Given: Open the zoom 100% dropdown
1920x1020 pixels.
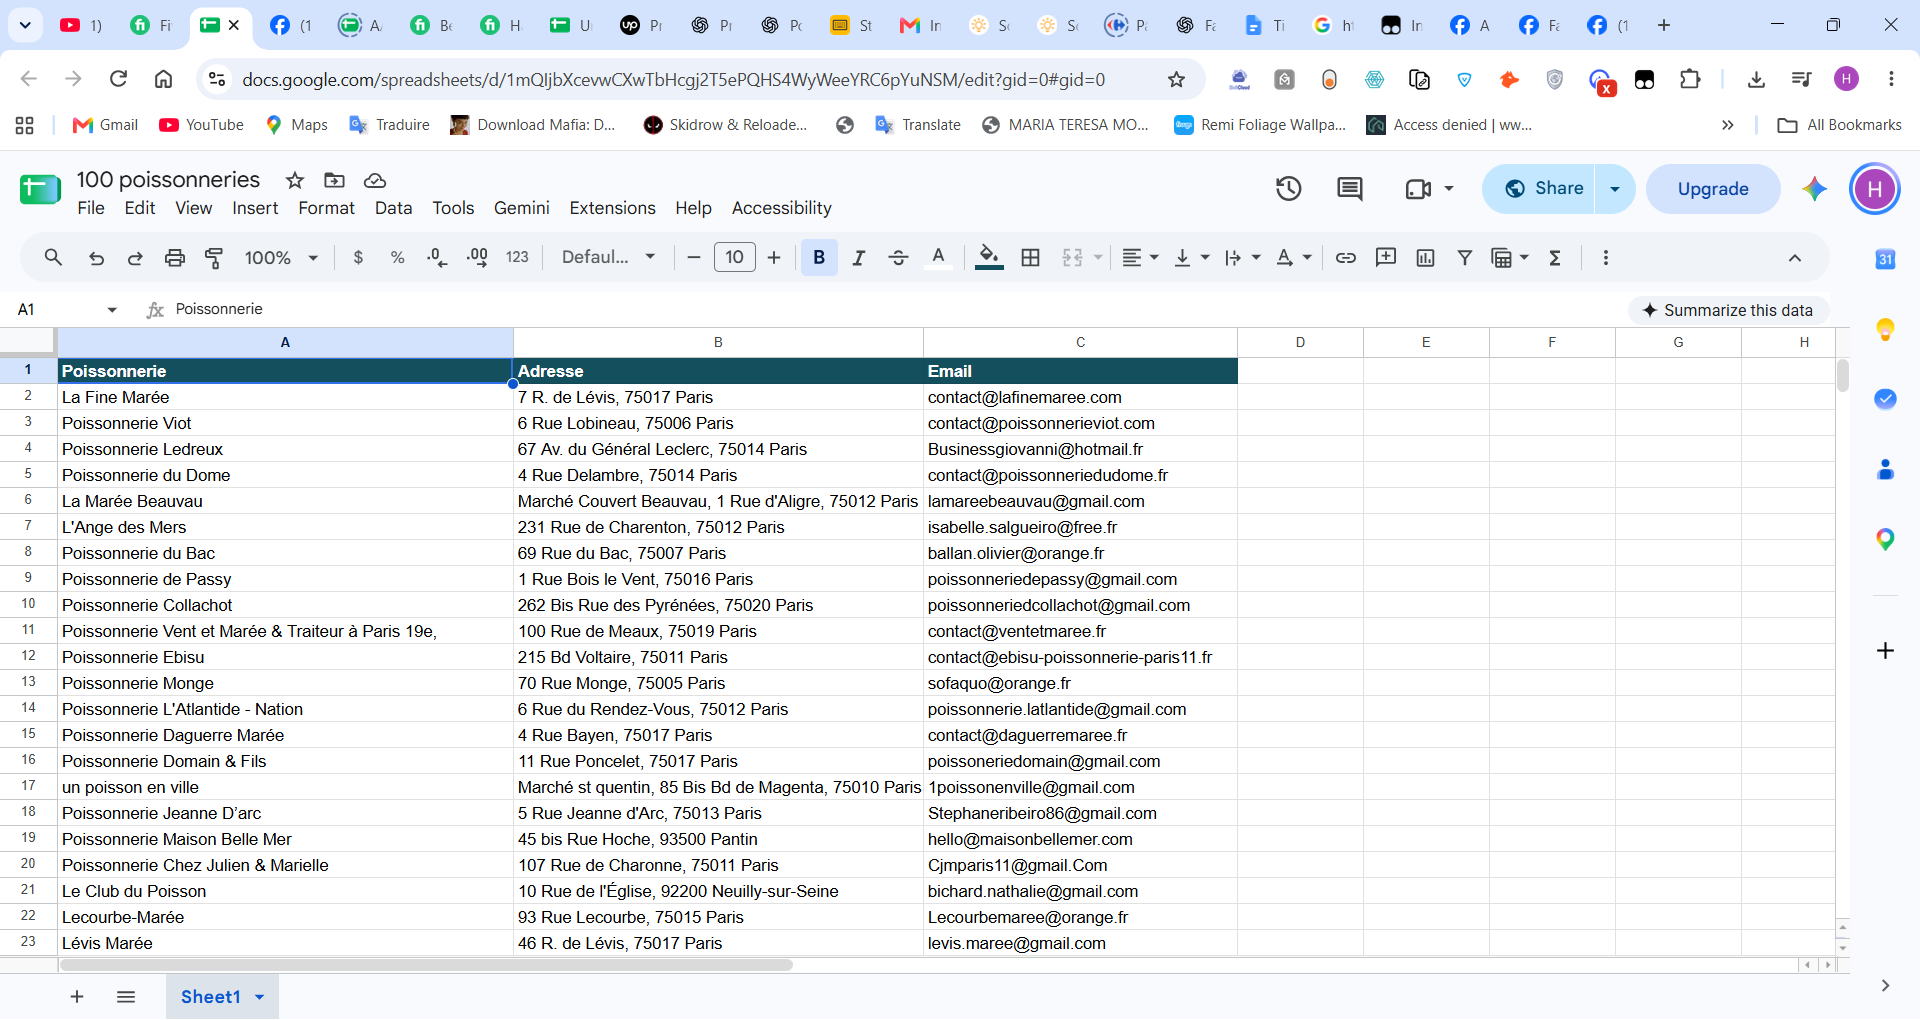Looking at the screenshot, I should point(281,258).
